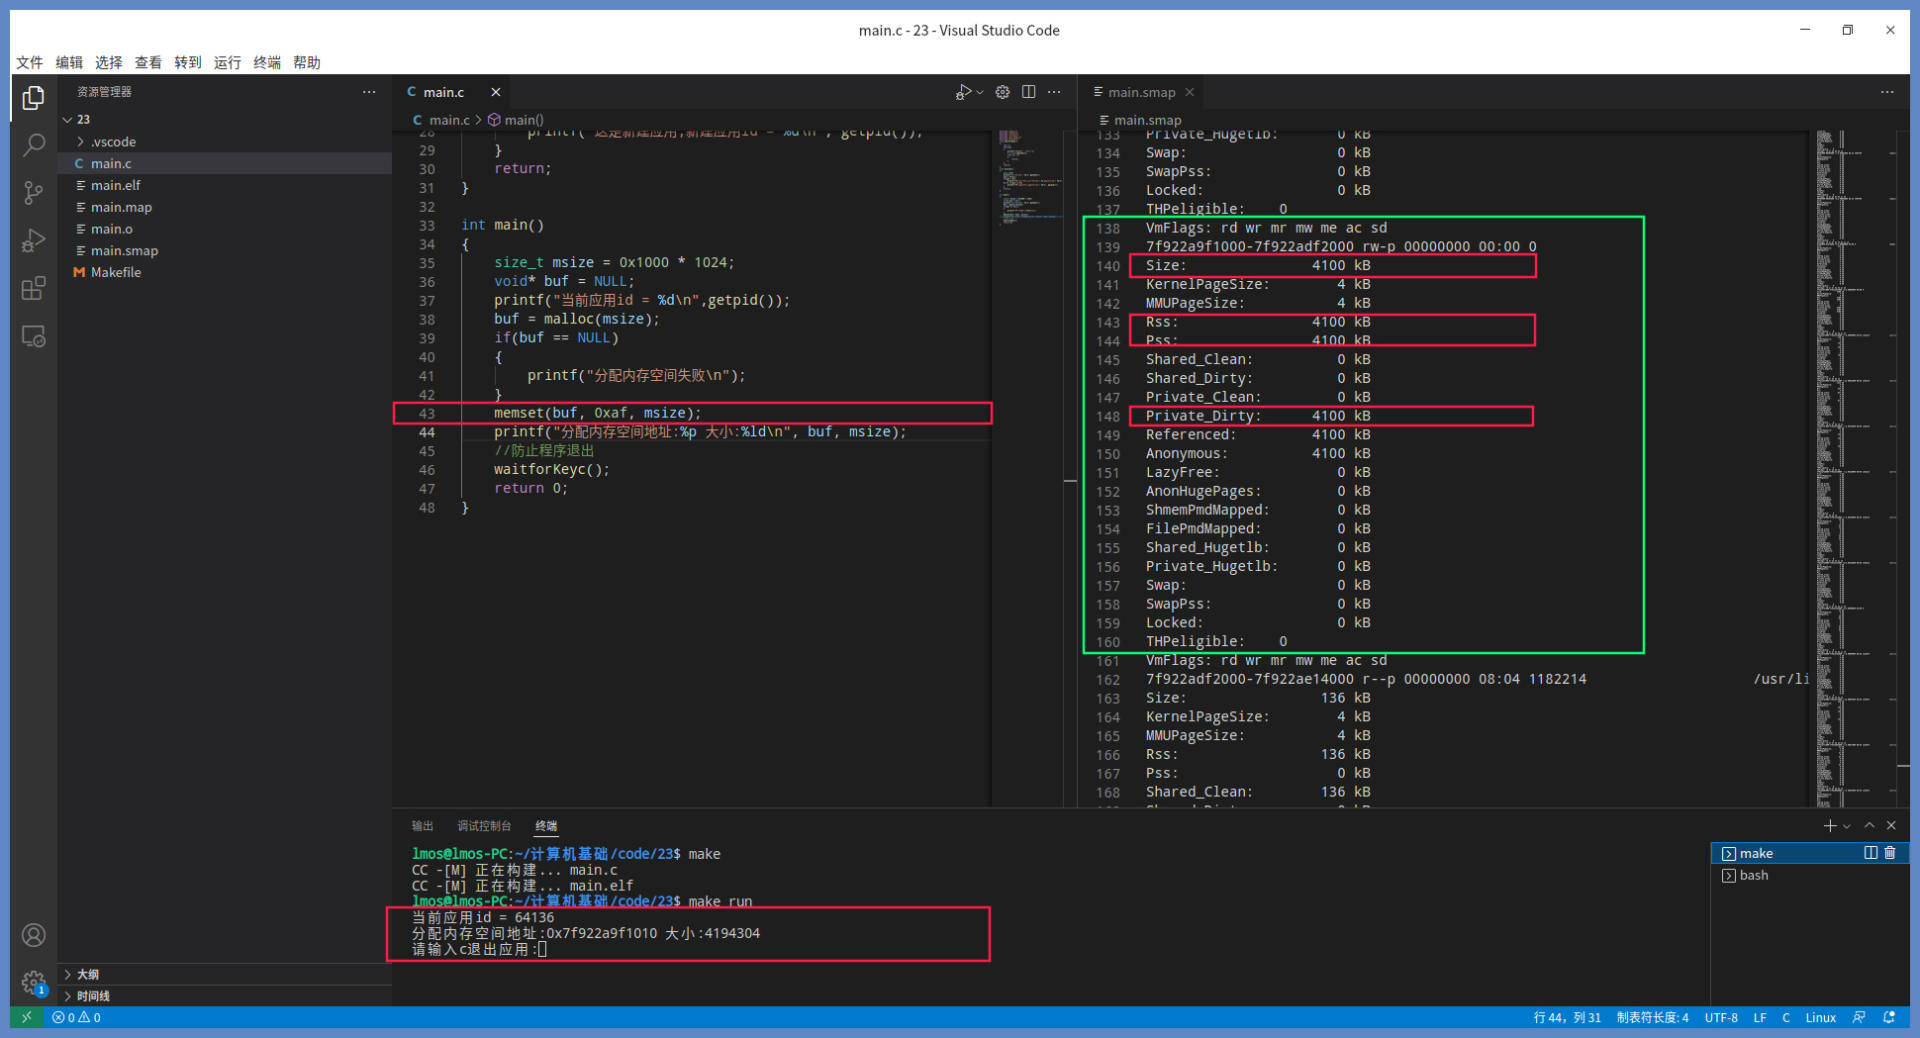Open the run button dropdown arrow

(x=980, y=92)
